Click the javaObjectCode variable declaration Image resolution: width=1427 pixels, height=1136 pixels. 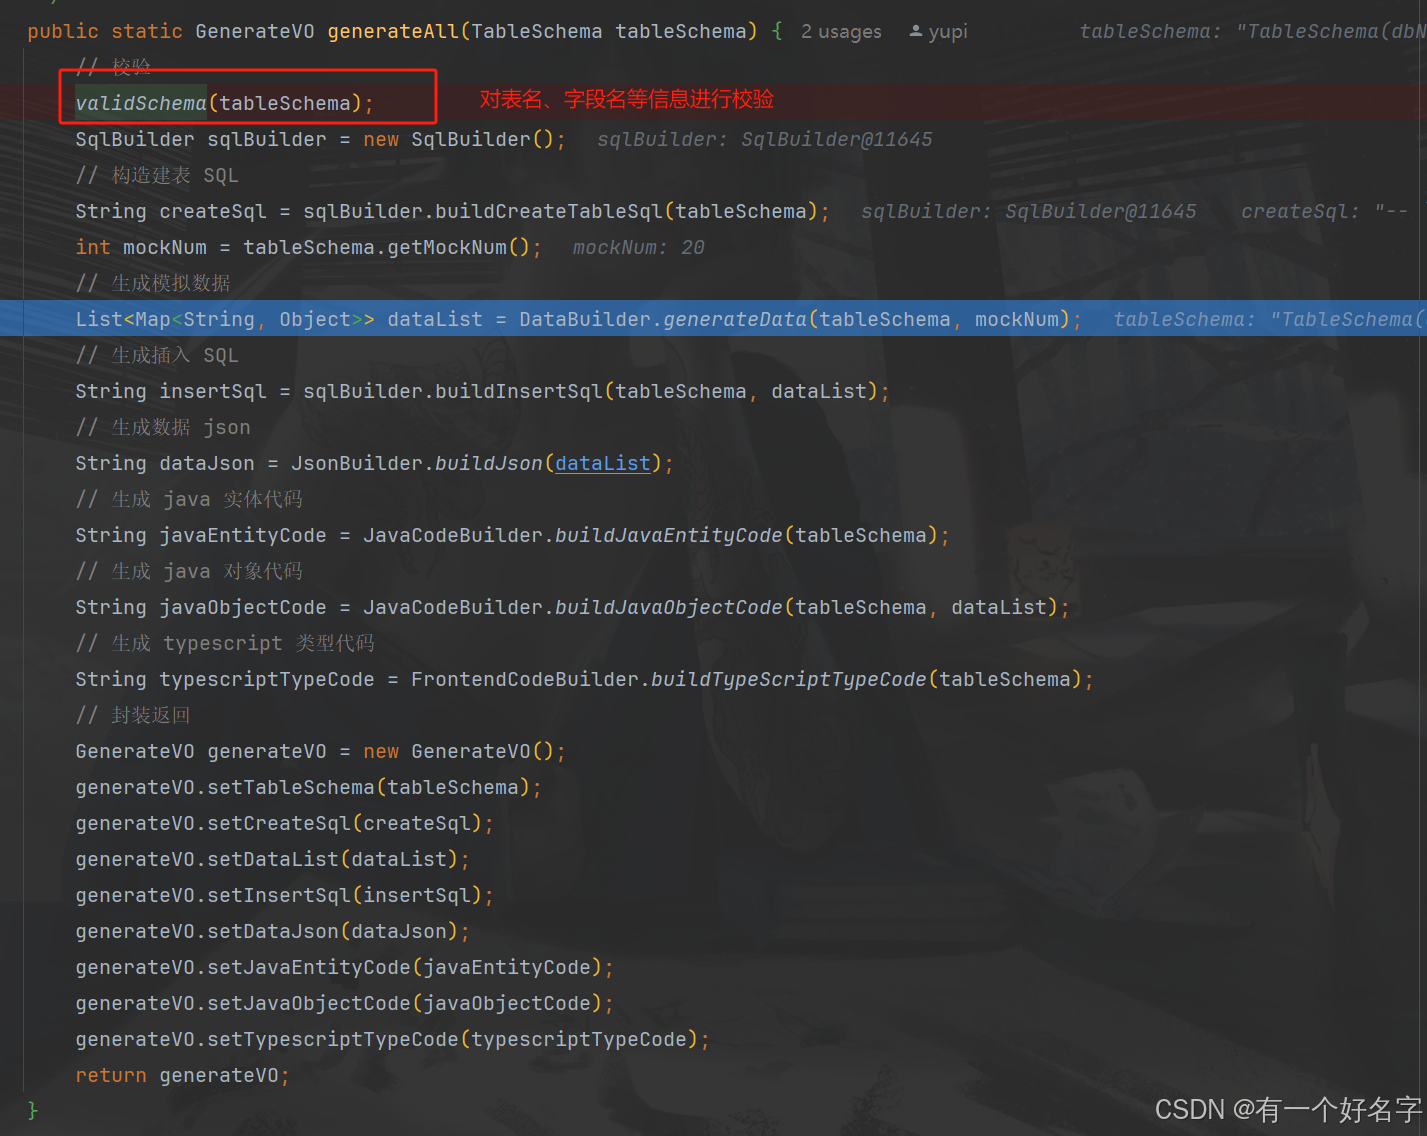click(x=243, y=607)
